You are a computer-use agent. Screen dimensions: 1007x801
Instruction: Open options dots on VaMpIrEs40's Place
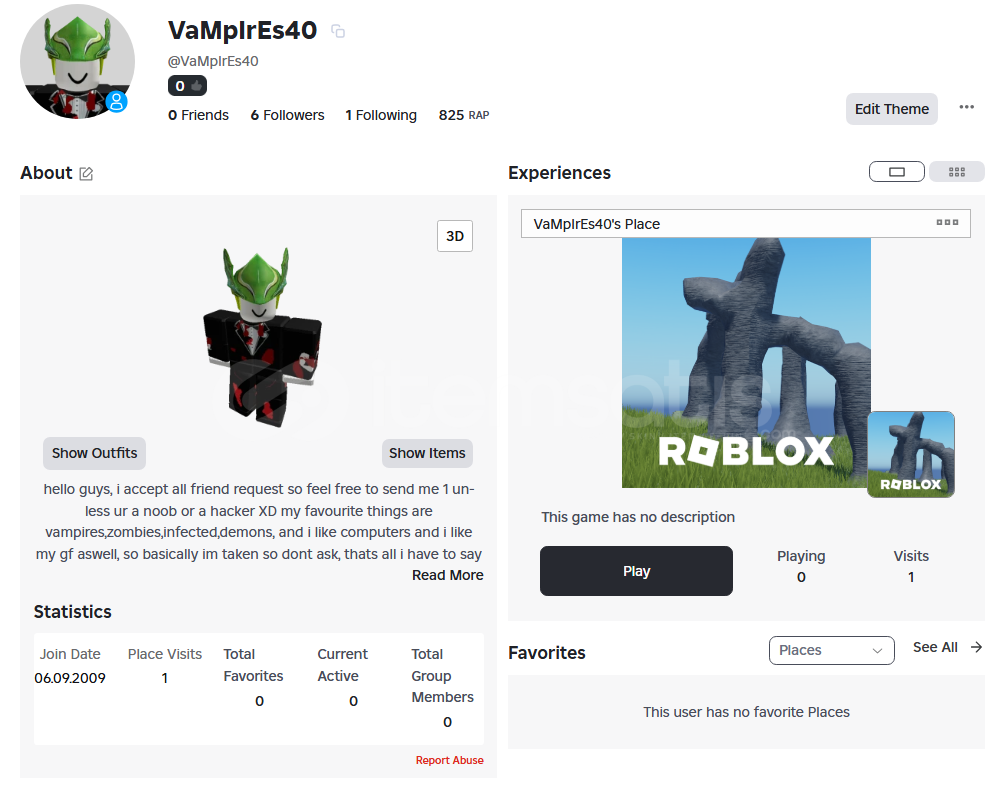click(x=947, y=222)
